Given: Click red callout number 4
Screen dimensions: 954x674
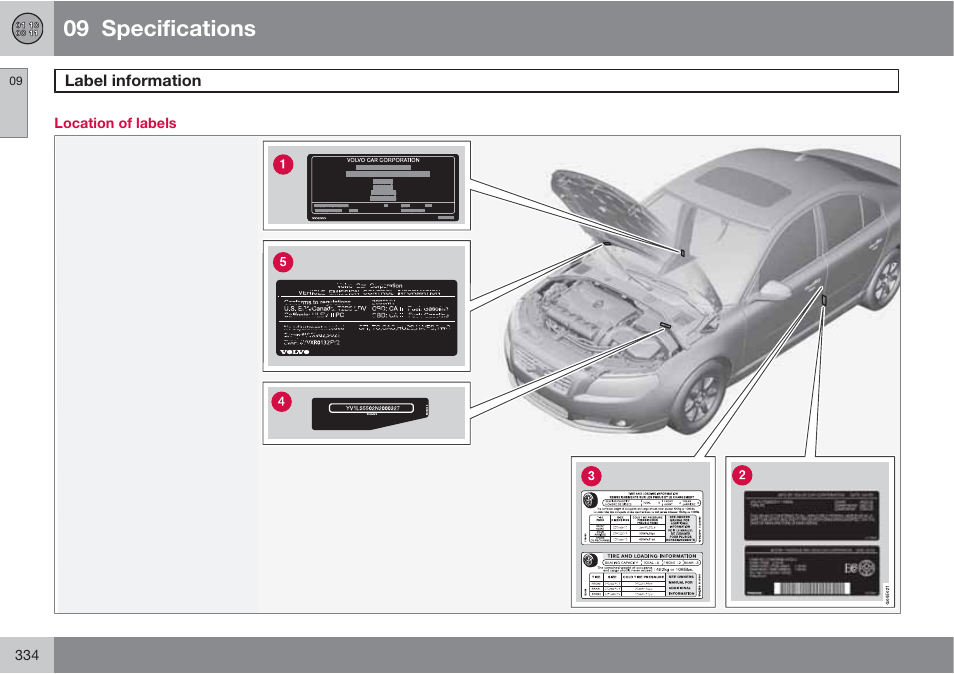Looking at the screenshot, I should 281,401.
